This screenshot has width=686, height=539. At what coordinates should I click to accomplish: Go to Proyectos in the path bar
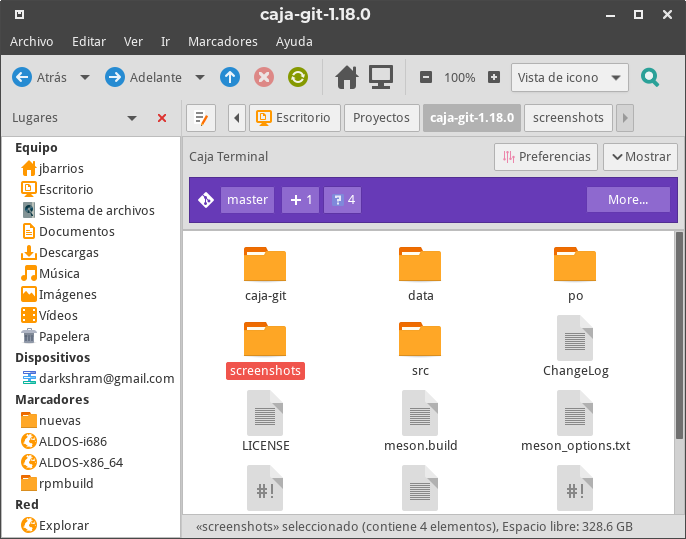point(382,118)
